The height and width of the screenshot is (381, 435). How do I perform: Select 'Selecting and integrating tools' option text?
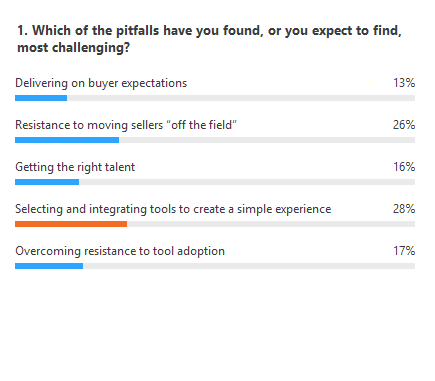click(173, 209)
